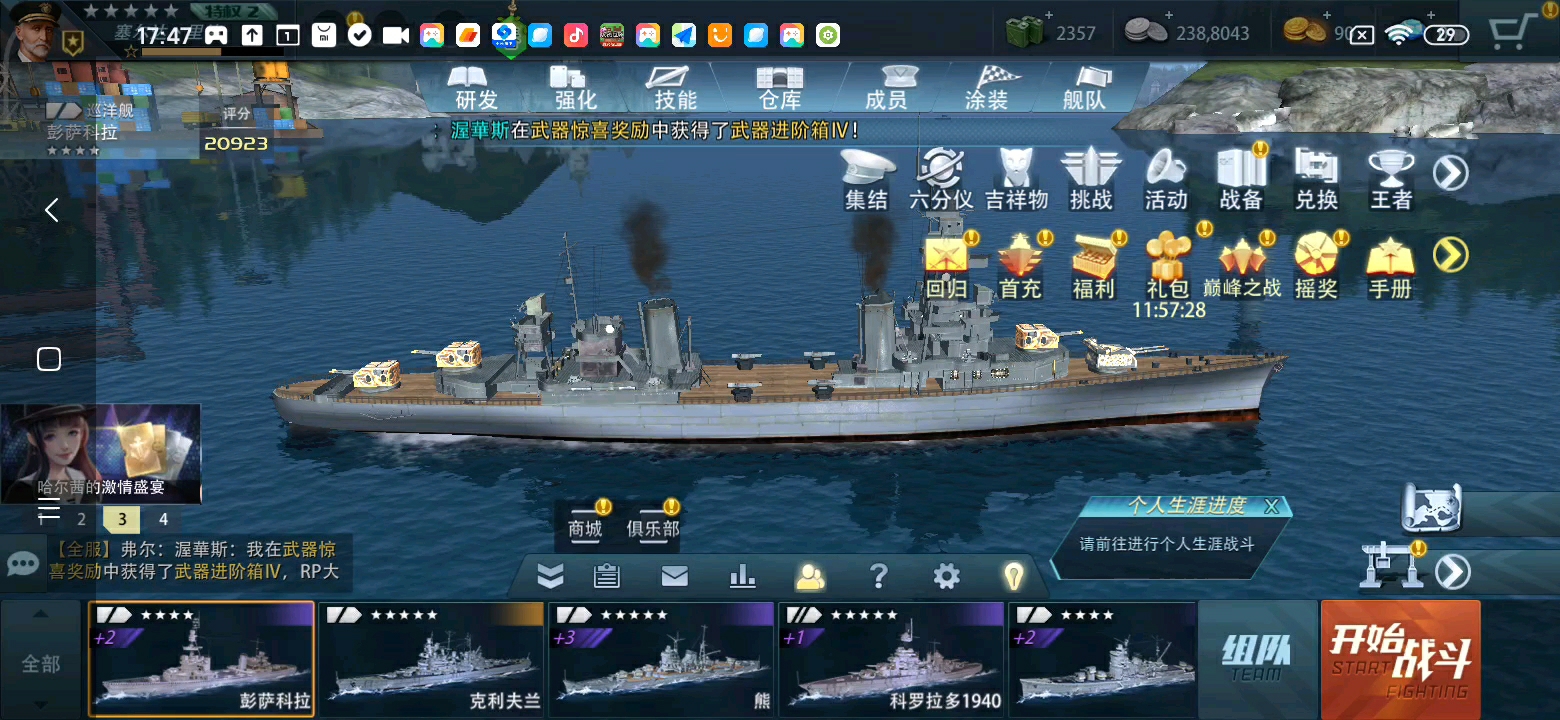This screenshot has width=1560, height=720.
Task: Expand the arrow beside the crane icon
Action: [1452, 572]
